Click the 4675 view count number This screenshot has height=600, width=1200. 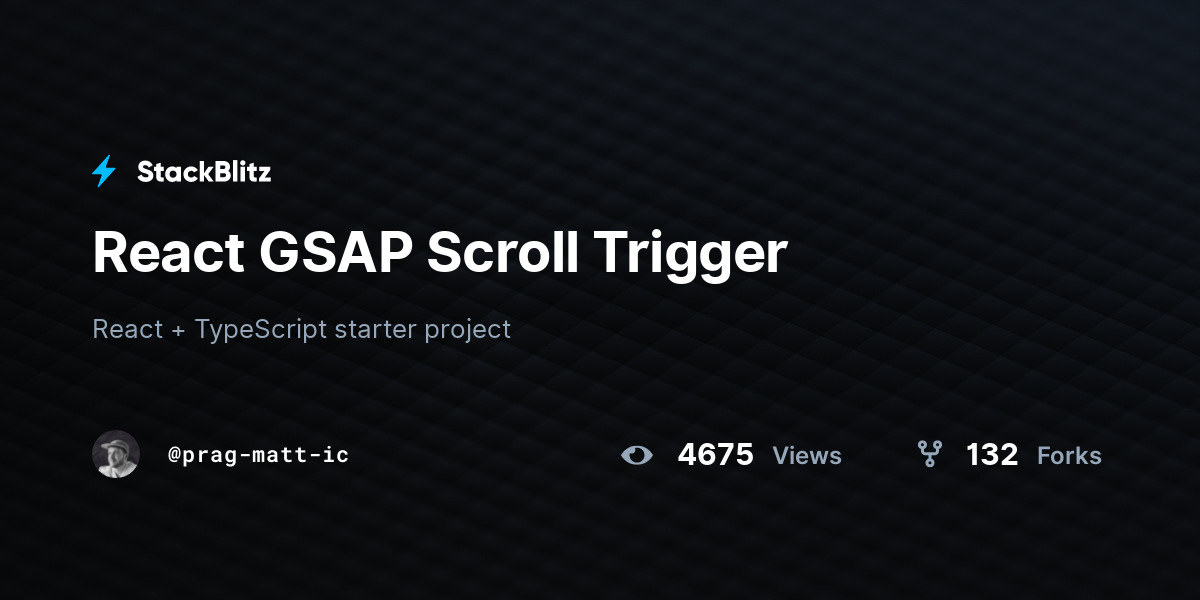[x=716, y=455]
